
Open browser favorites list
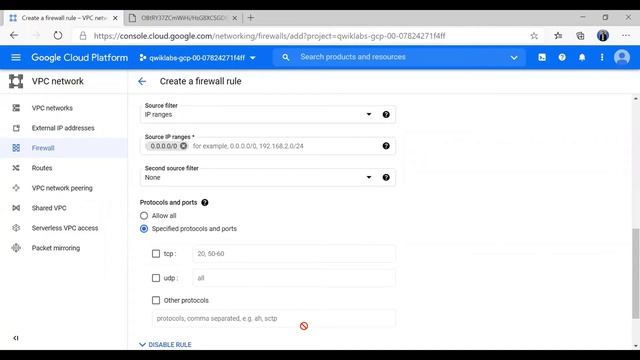[558, 36]
